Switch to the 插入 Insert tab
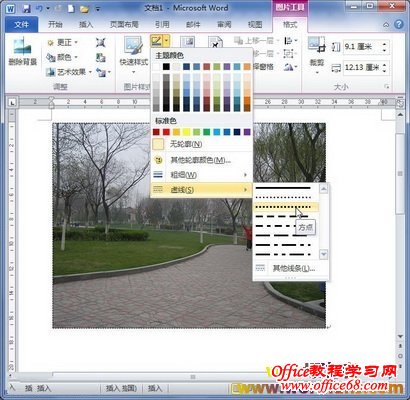 pos(86,24)
